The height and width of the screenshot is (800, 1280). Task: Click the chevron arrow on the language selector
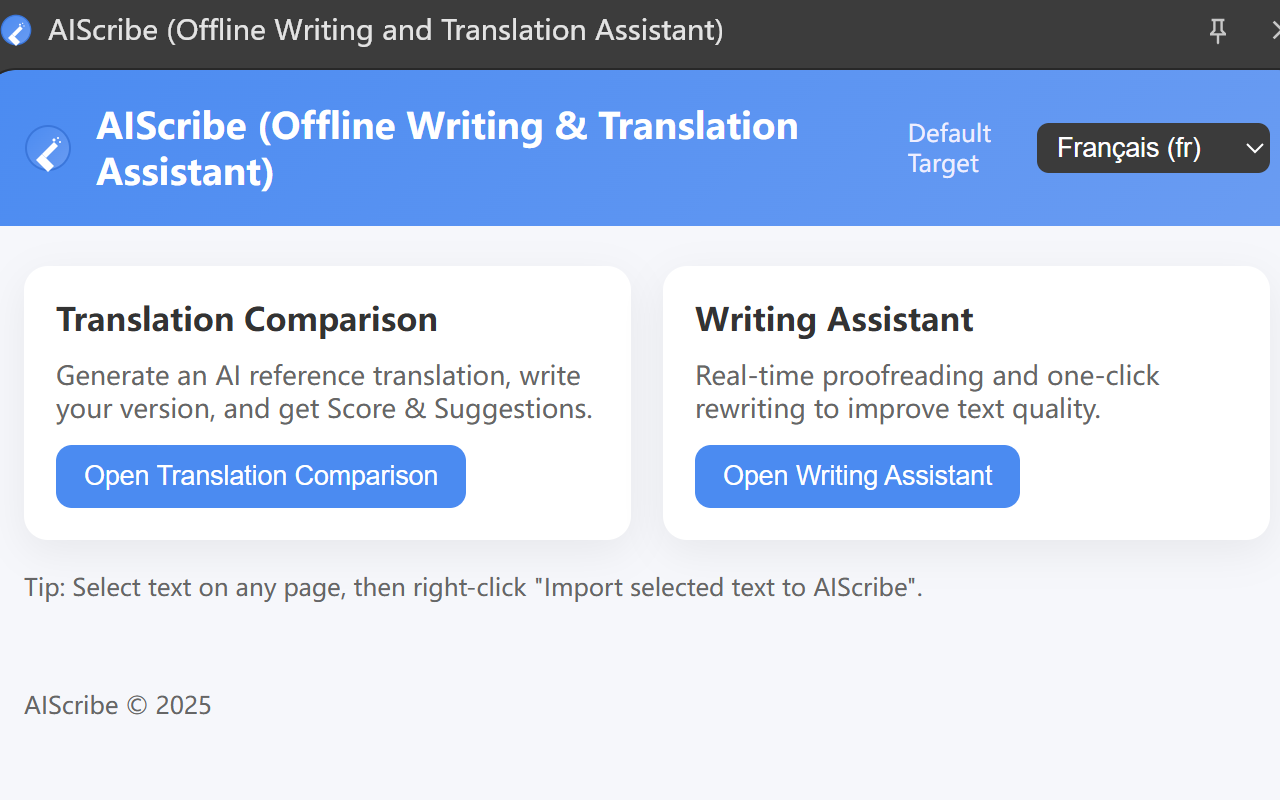click(x=1254, y=149)
